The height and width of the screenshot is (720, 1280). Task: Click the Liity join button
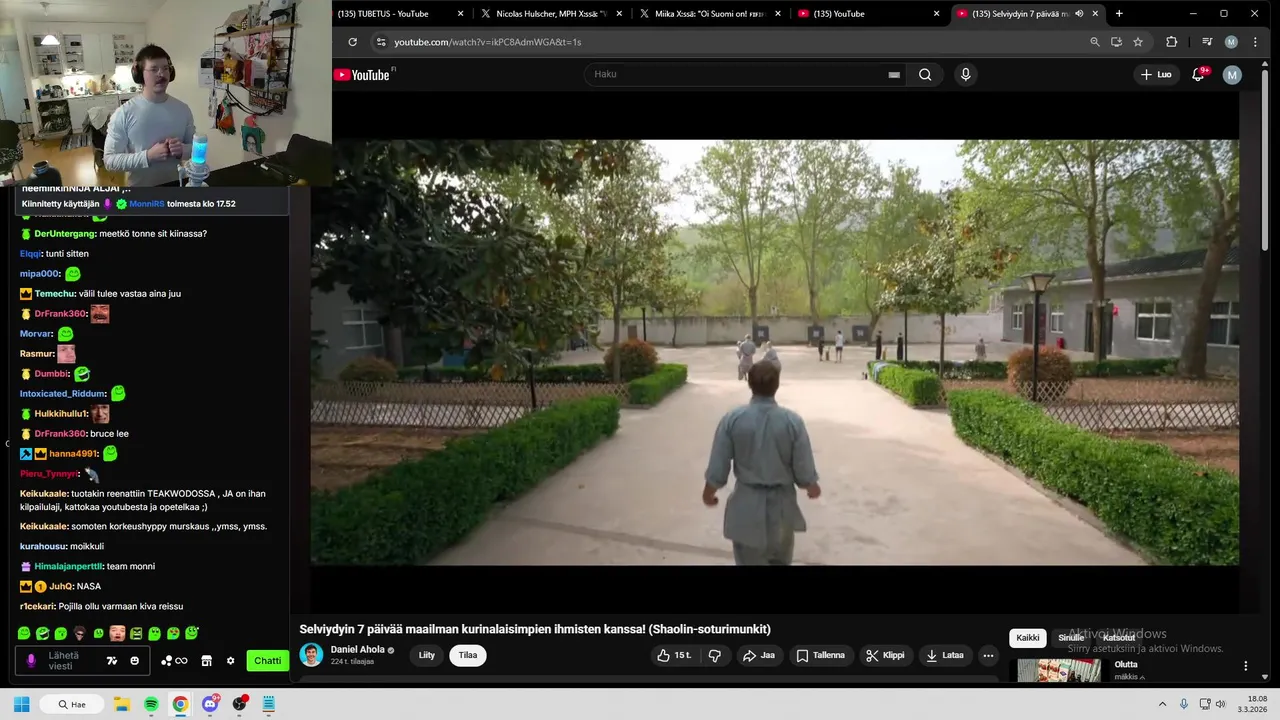point(427,656)
